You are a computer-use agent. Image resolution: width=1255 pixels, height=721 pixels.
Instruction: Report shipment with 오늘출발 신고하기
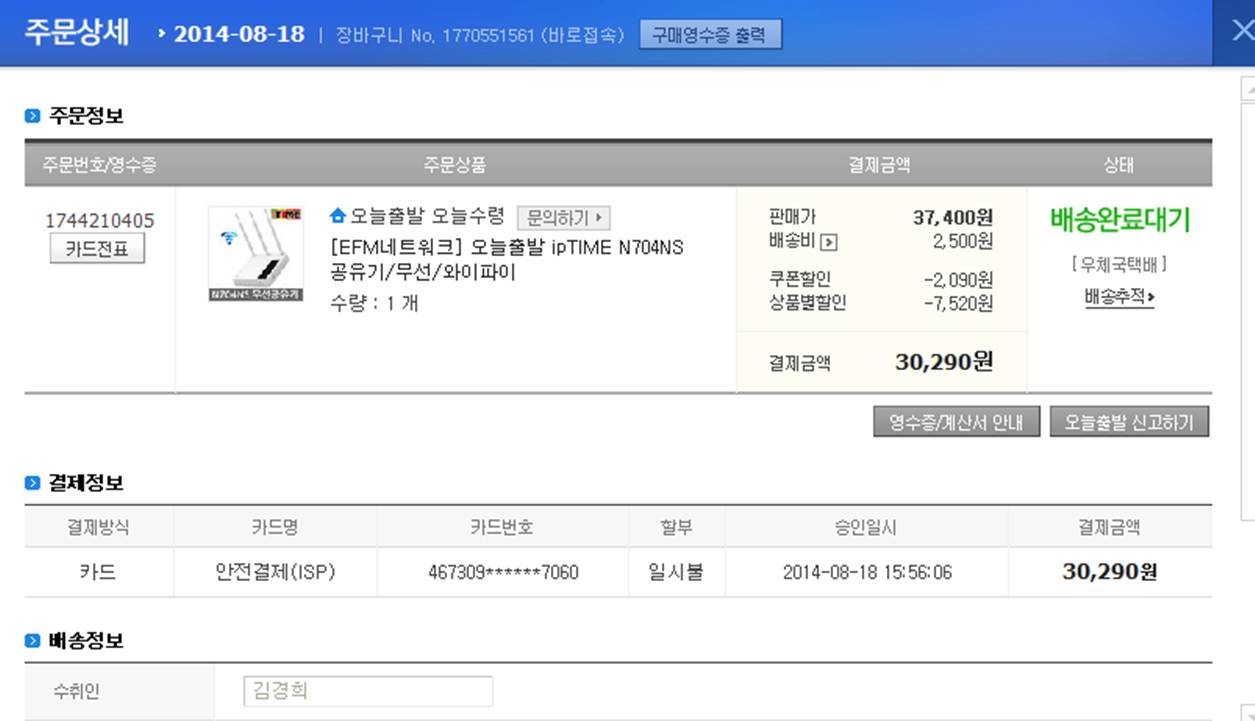(x=1129, y=422)
